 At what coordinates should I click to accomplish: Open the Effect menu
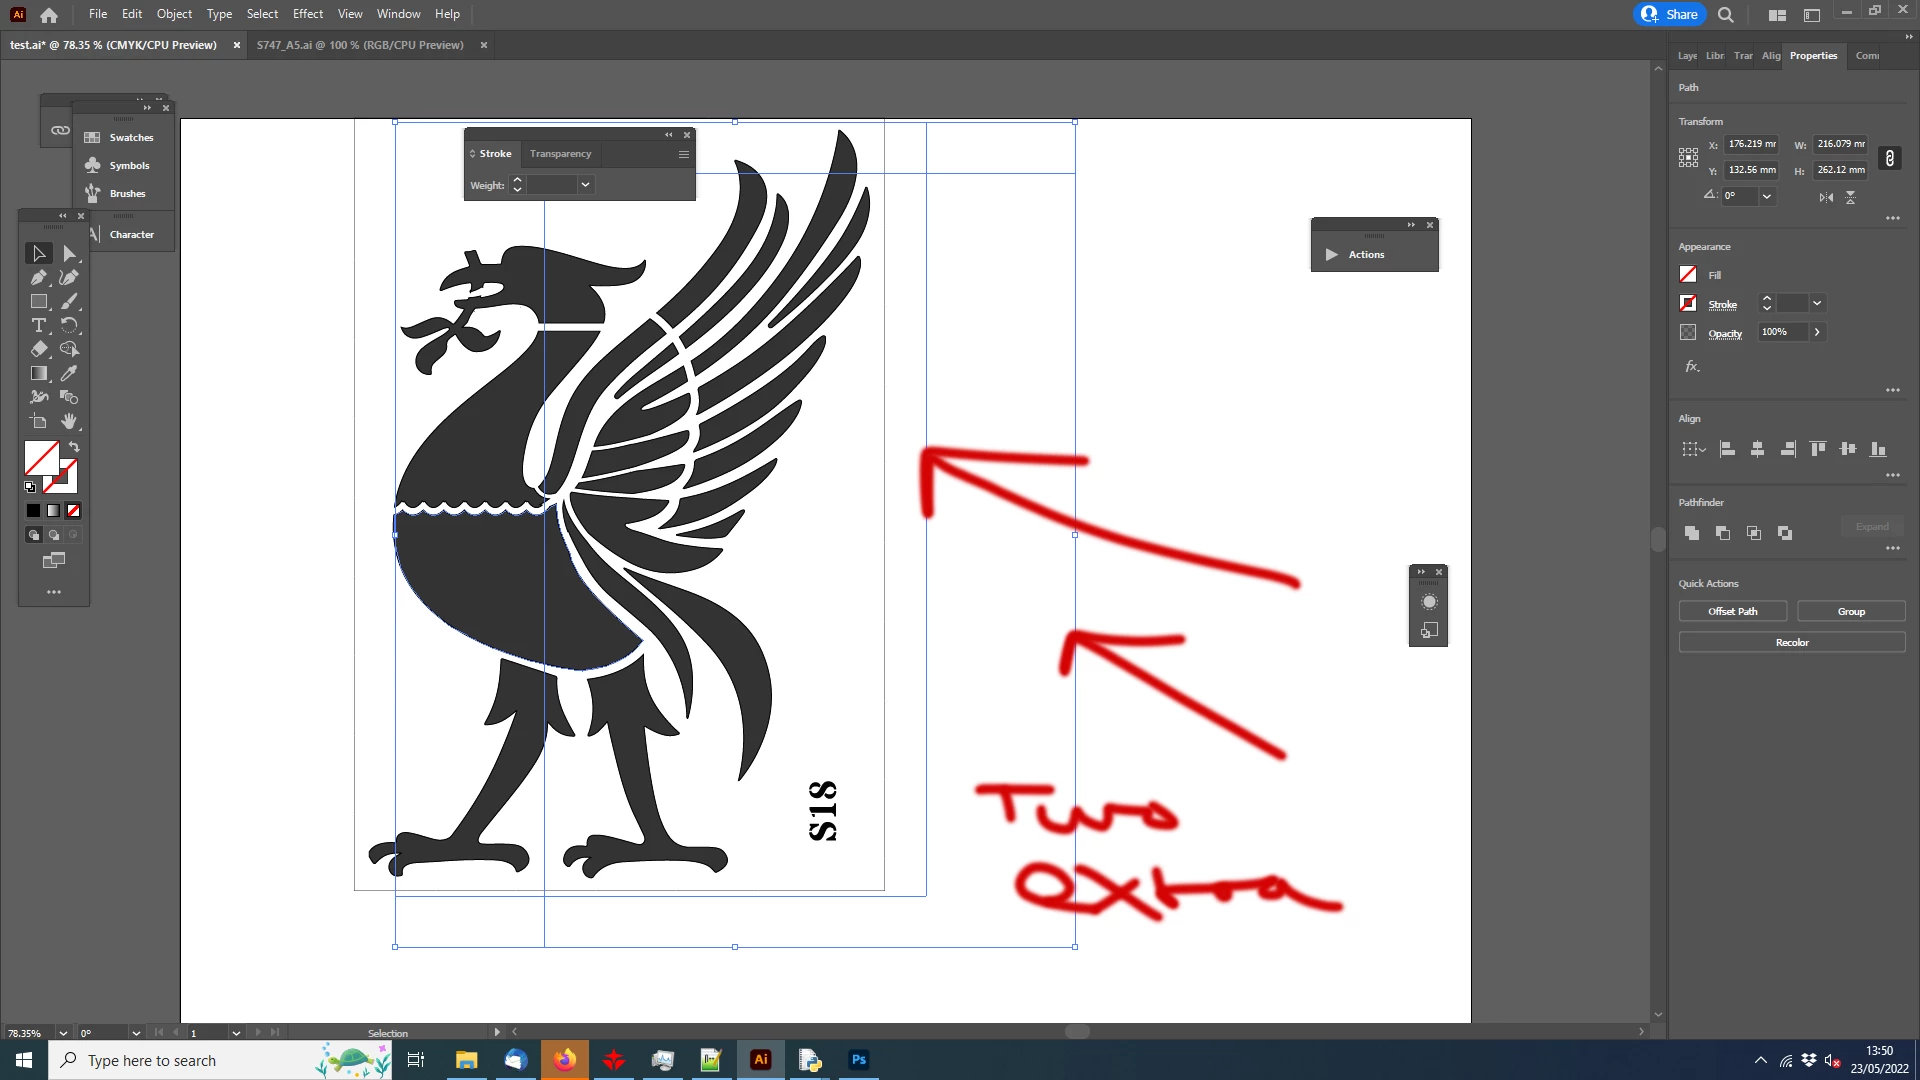[307, 14]
